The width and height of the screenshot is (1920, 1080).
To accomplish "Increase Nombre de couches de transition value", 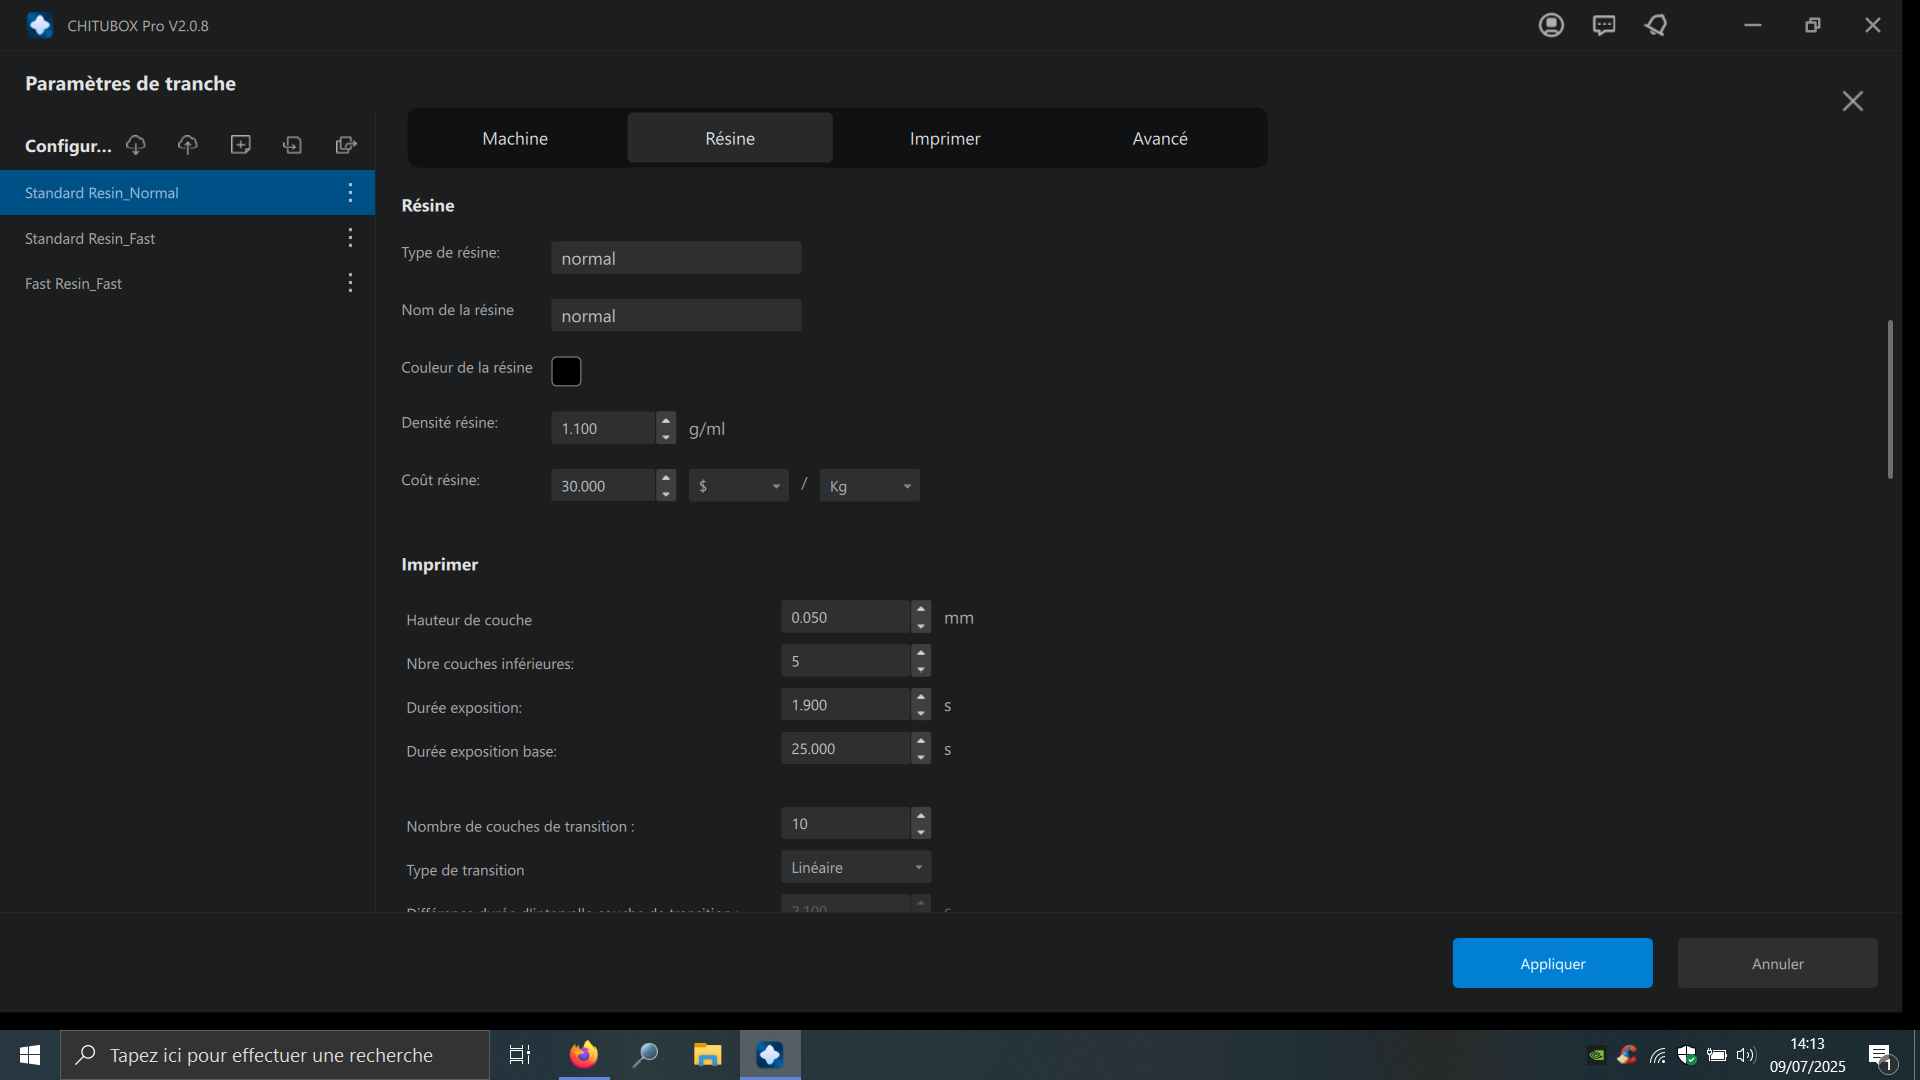I will (921, 815).
